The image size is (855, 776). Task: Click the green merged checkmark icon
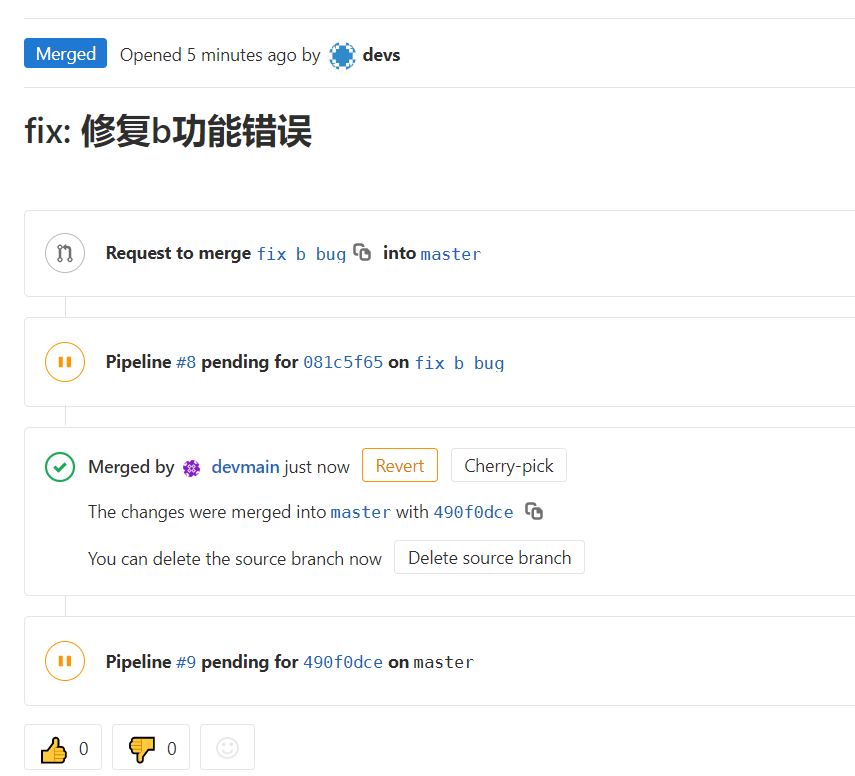(60, 466)
